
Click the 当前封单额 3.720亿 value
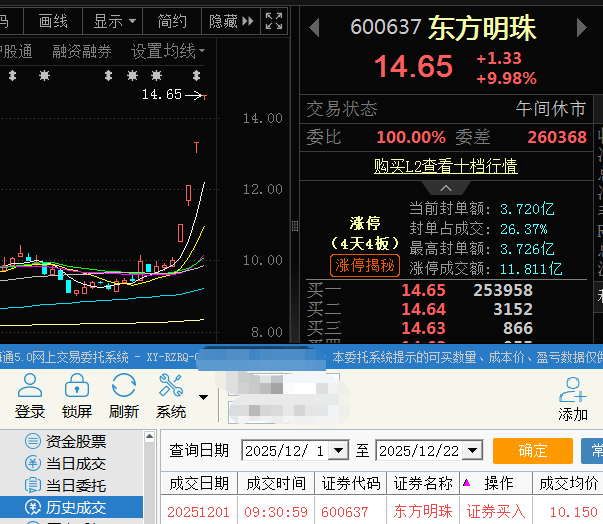pos(527,209)
